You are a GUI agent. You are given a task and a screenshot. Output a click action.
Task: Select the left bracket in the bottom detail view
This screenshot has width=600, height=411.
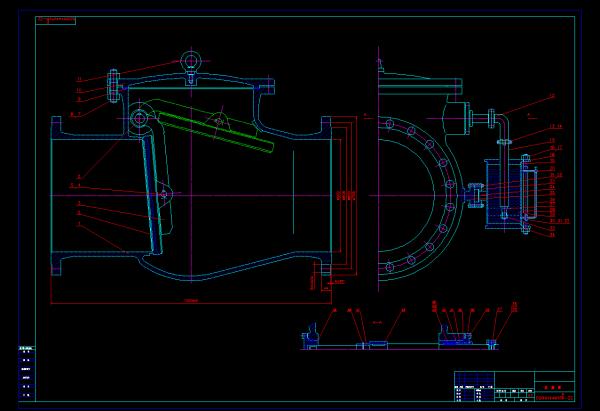pos(310,337)
